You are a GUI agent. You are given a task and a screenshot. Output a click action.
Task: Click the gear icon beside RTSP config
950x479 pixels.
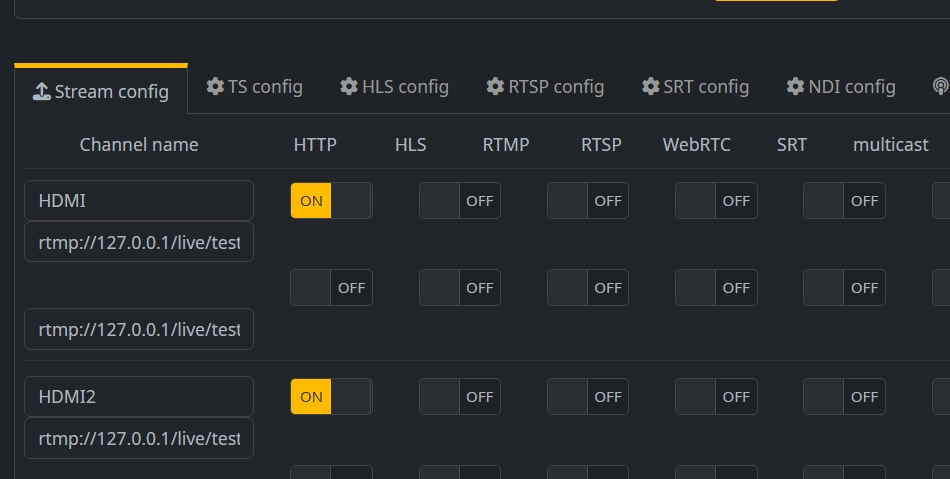(495, 87)
